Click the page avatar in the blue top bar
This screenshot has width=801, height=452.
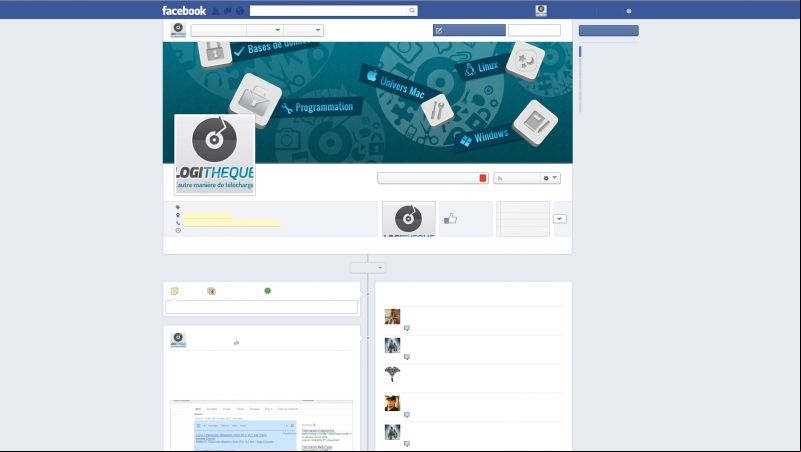click(x=541, y=10)
